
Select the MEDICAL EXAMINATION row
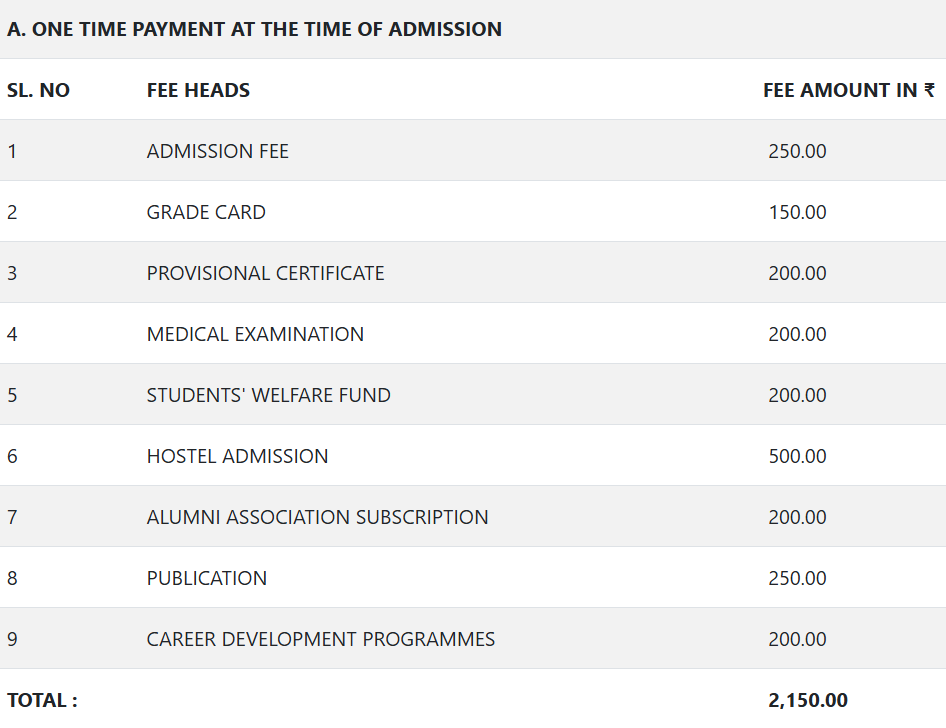click(255, 334)
